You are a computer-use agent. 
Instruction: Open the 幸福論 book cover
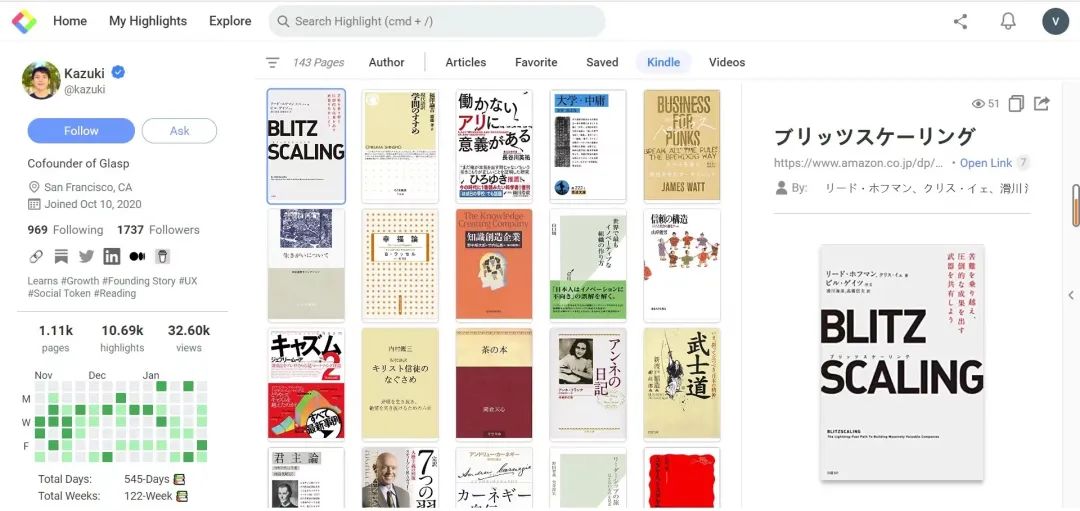pos(400,264)
